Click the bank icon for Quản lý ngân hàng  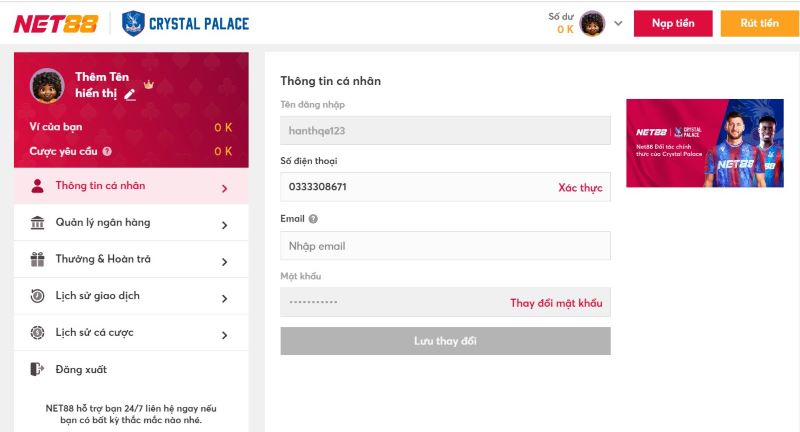pos(38,223)
